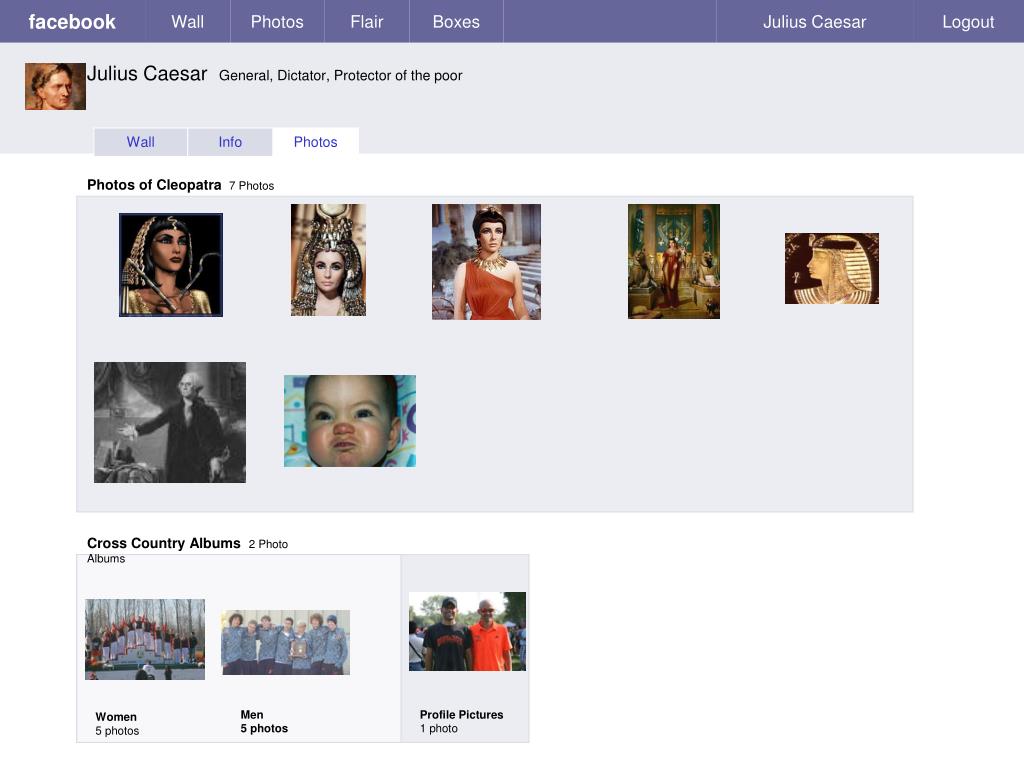
Task: Click the Julius Caesar profile picture
Action: (x=56, y=86)
